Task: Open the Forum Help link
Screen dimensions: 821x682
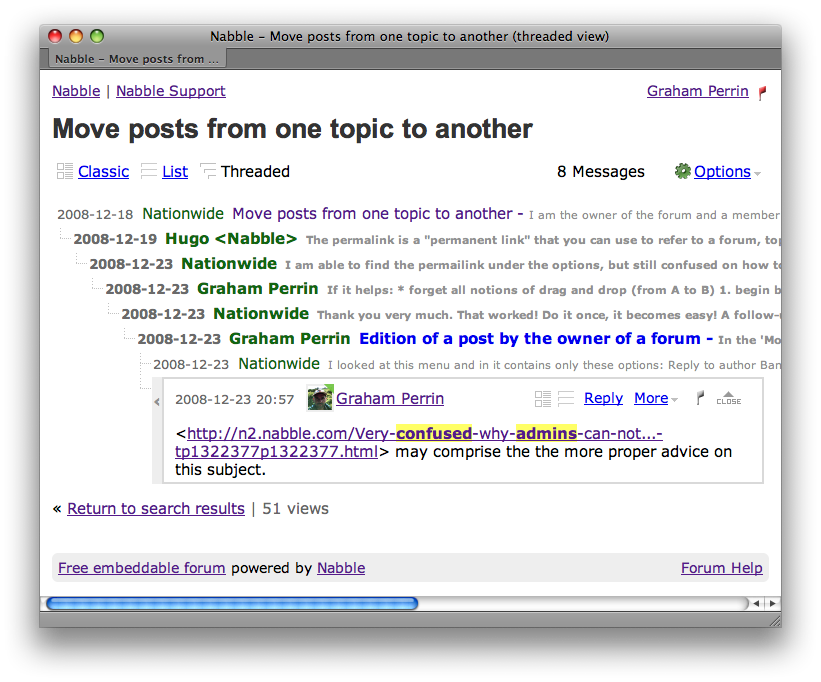Action: [721, 568]
